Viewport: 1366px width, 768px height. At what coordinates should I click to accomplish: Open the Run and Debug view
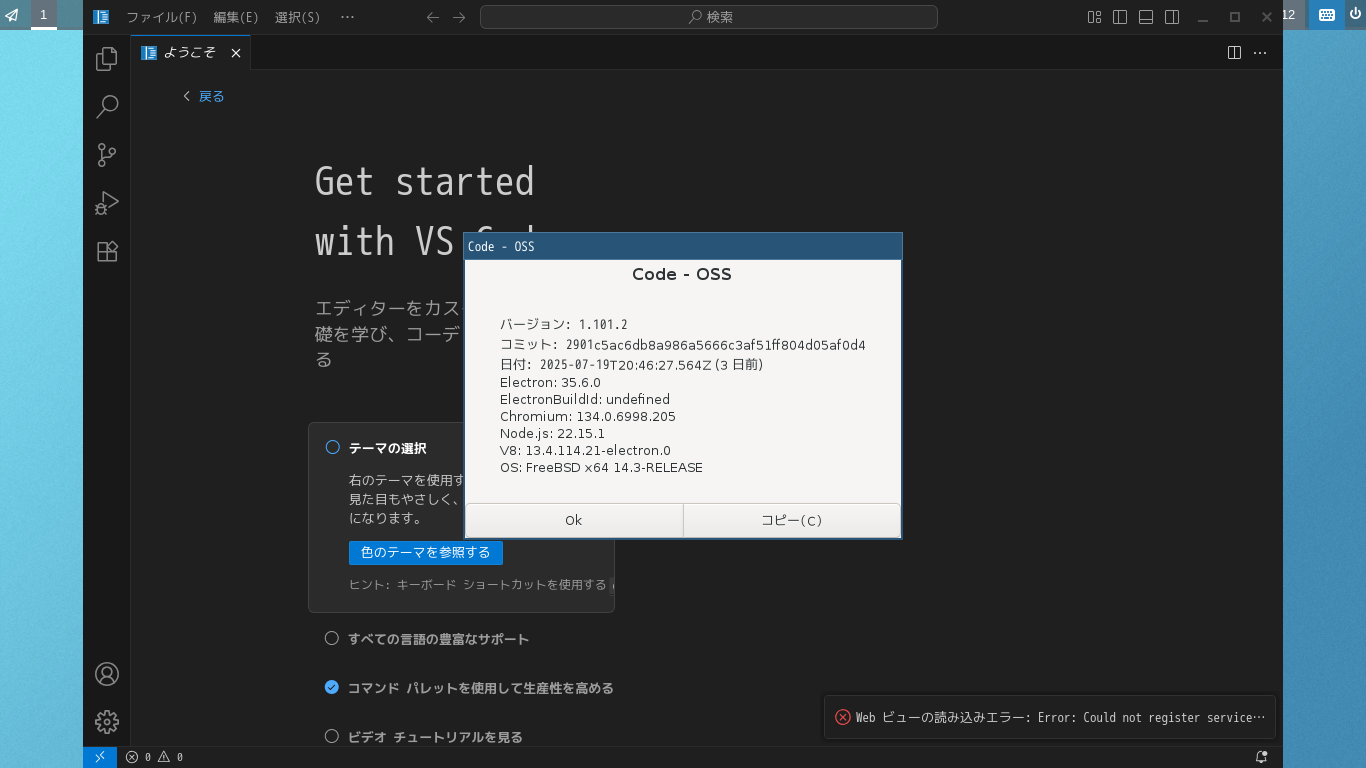coord(107,203)
